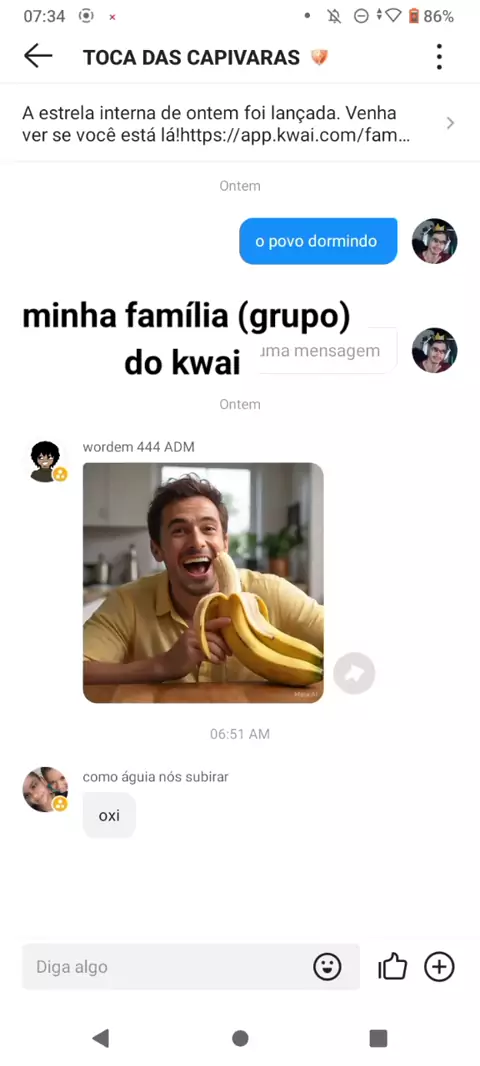The height and width of the screenshot is (1066, 480).
Task: Open the man eating banana image
Action: click(x=203, y=583)
